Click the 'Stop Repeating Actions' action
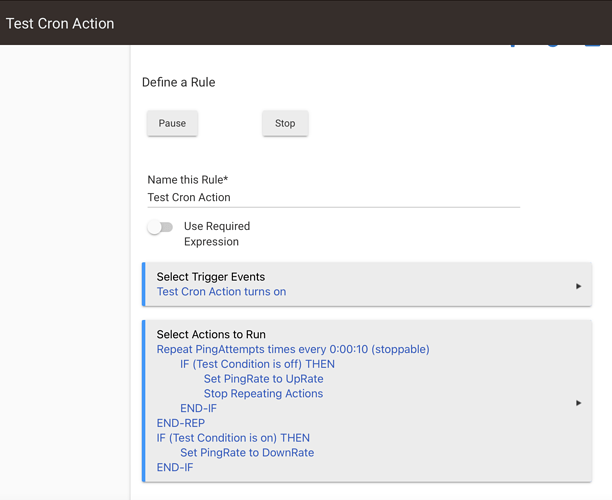This screenshot has height=500, width=612. pyautogui.click(x=263, y=394)
